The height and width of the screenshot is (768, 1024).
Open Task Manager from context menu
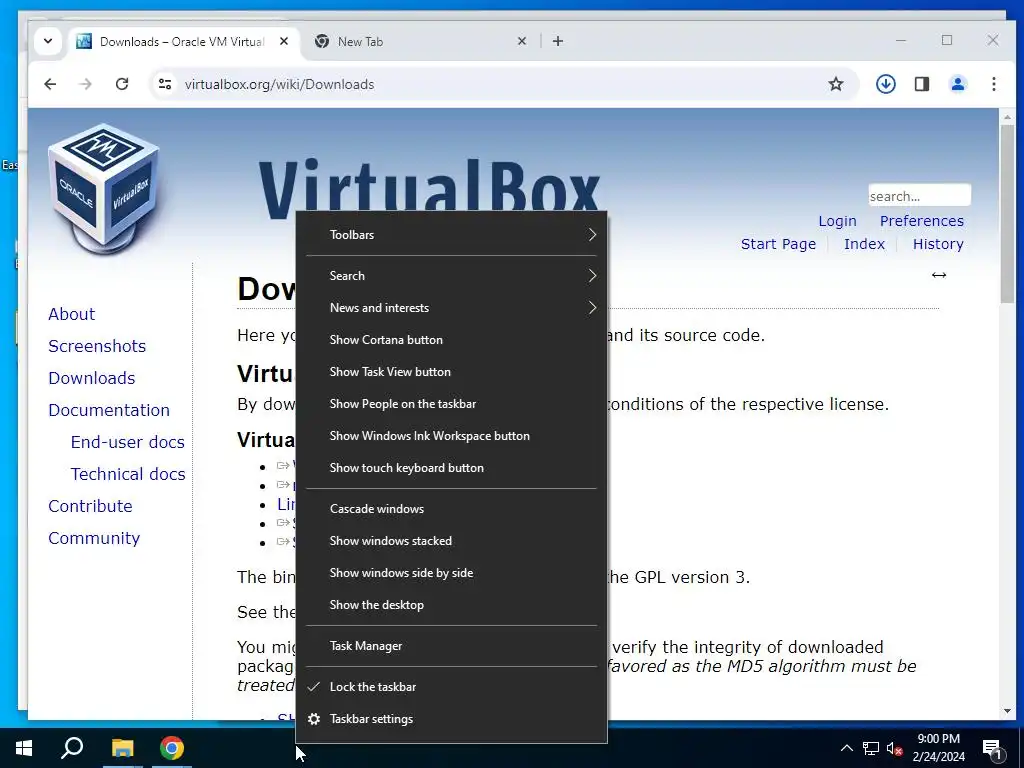point(451,646)
